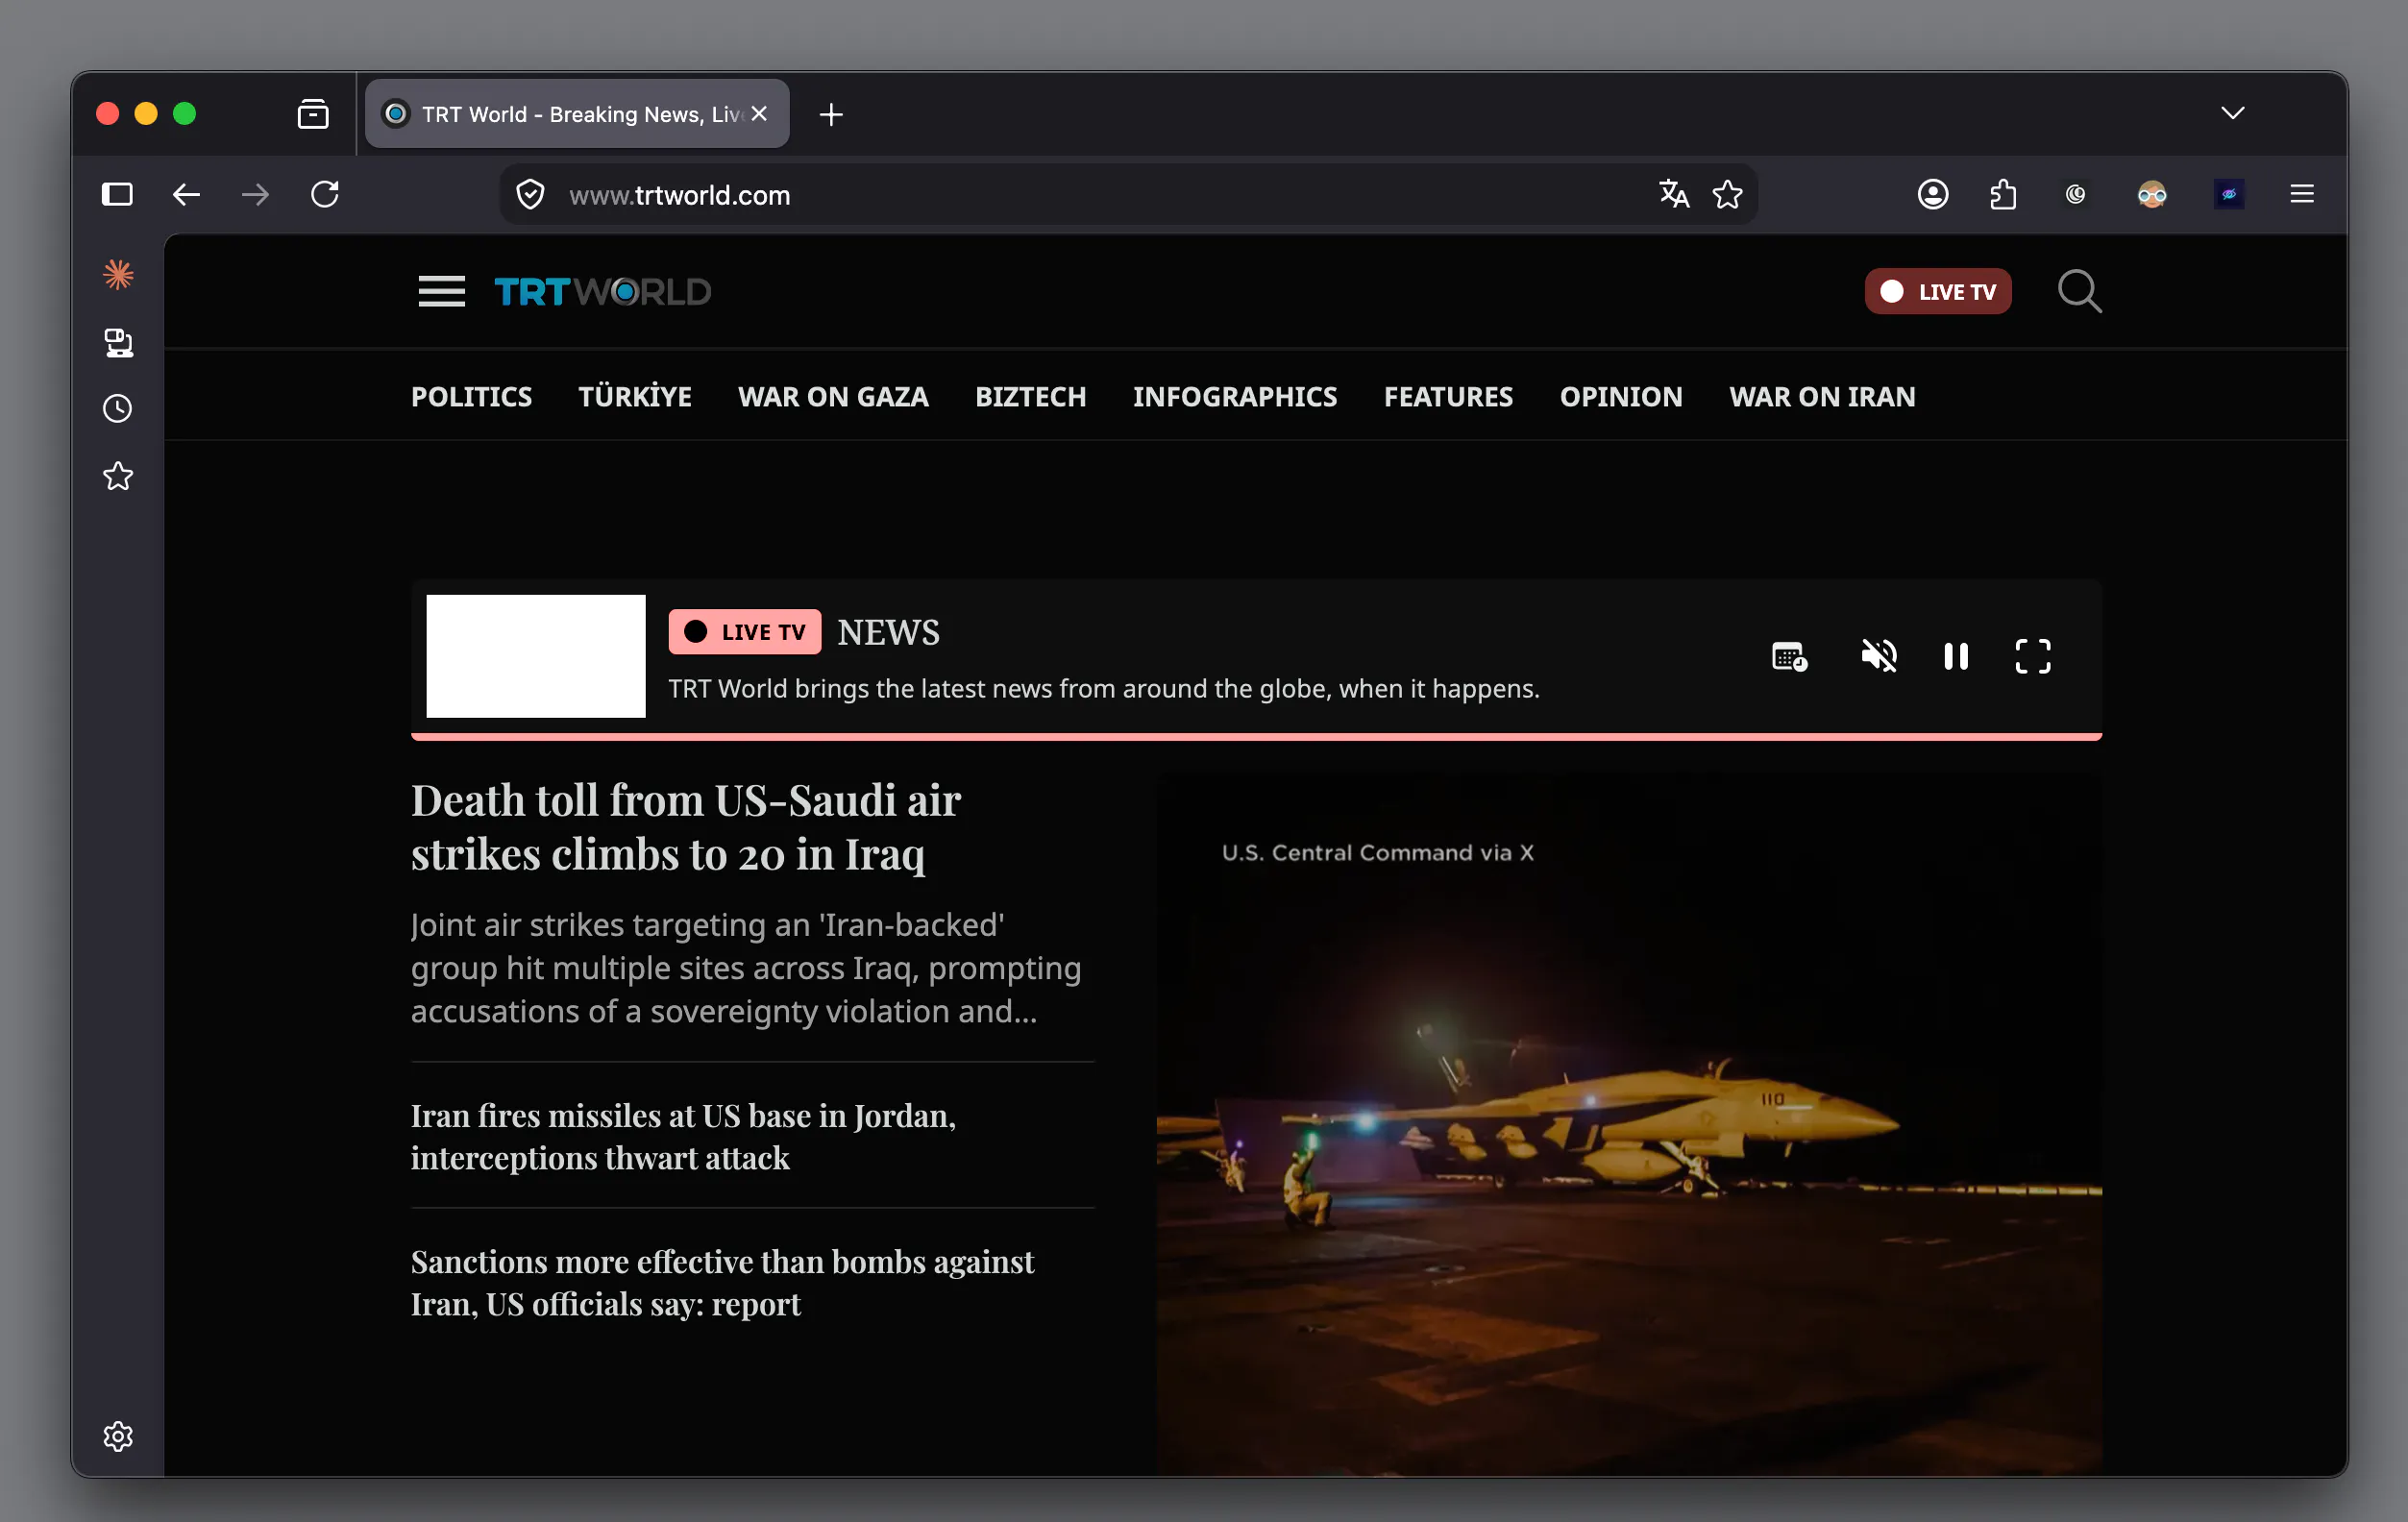
Task: Open the US-Saudi air strikes death toll headline
Action: coord(686,827)
